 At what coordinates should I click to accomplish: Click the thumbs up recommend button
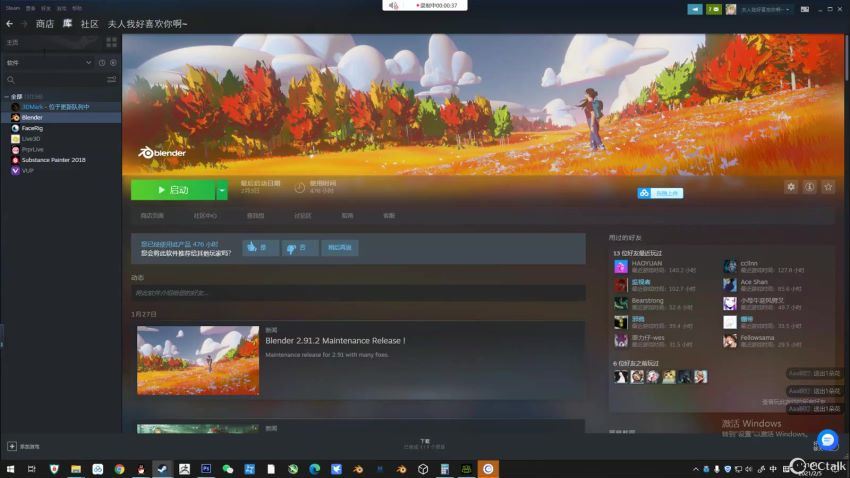pos(261,247)
